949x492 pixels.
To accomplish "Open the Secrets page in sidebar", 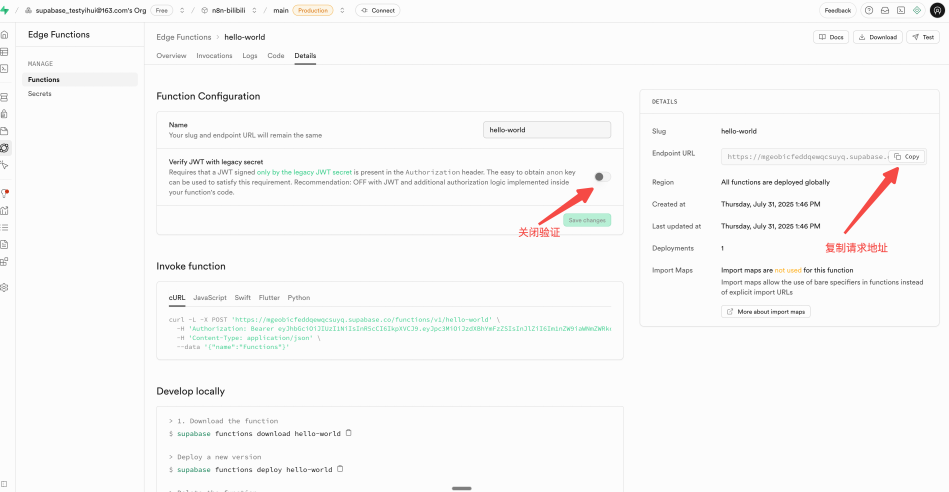I will (40, 94).
